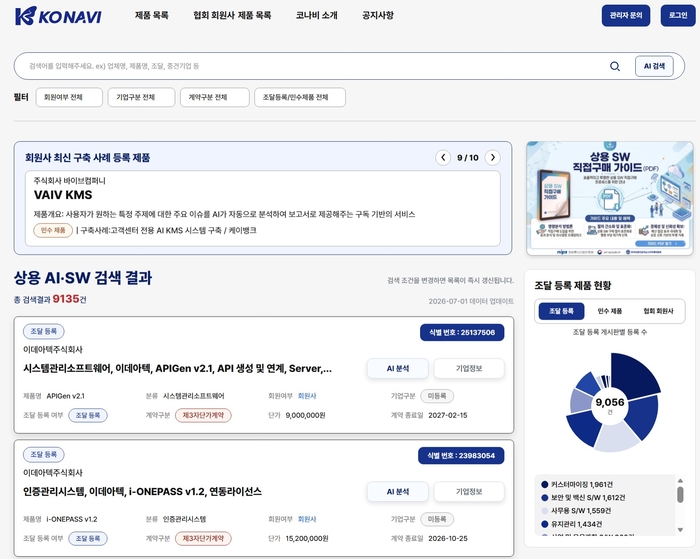Click the search magnifier icon
The image size is (700, 559).
coord(615,66)
